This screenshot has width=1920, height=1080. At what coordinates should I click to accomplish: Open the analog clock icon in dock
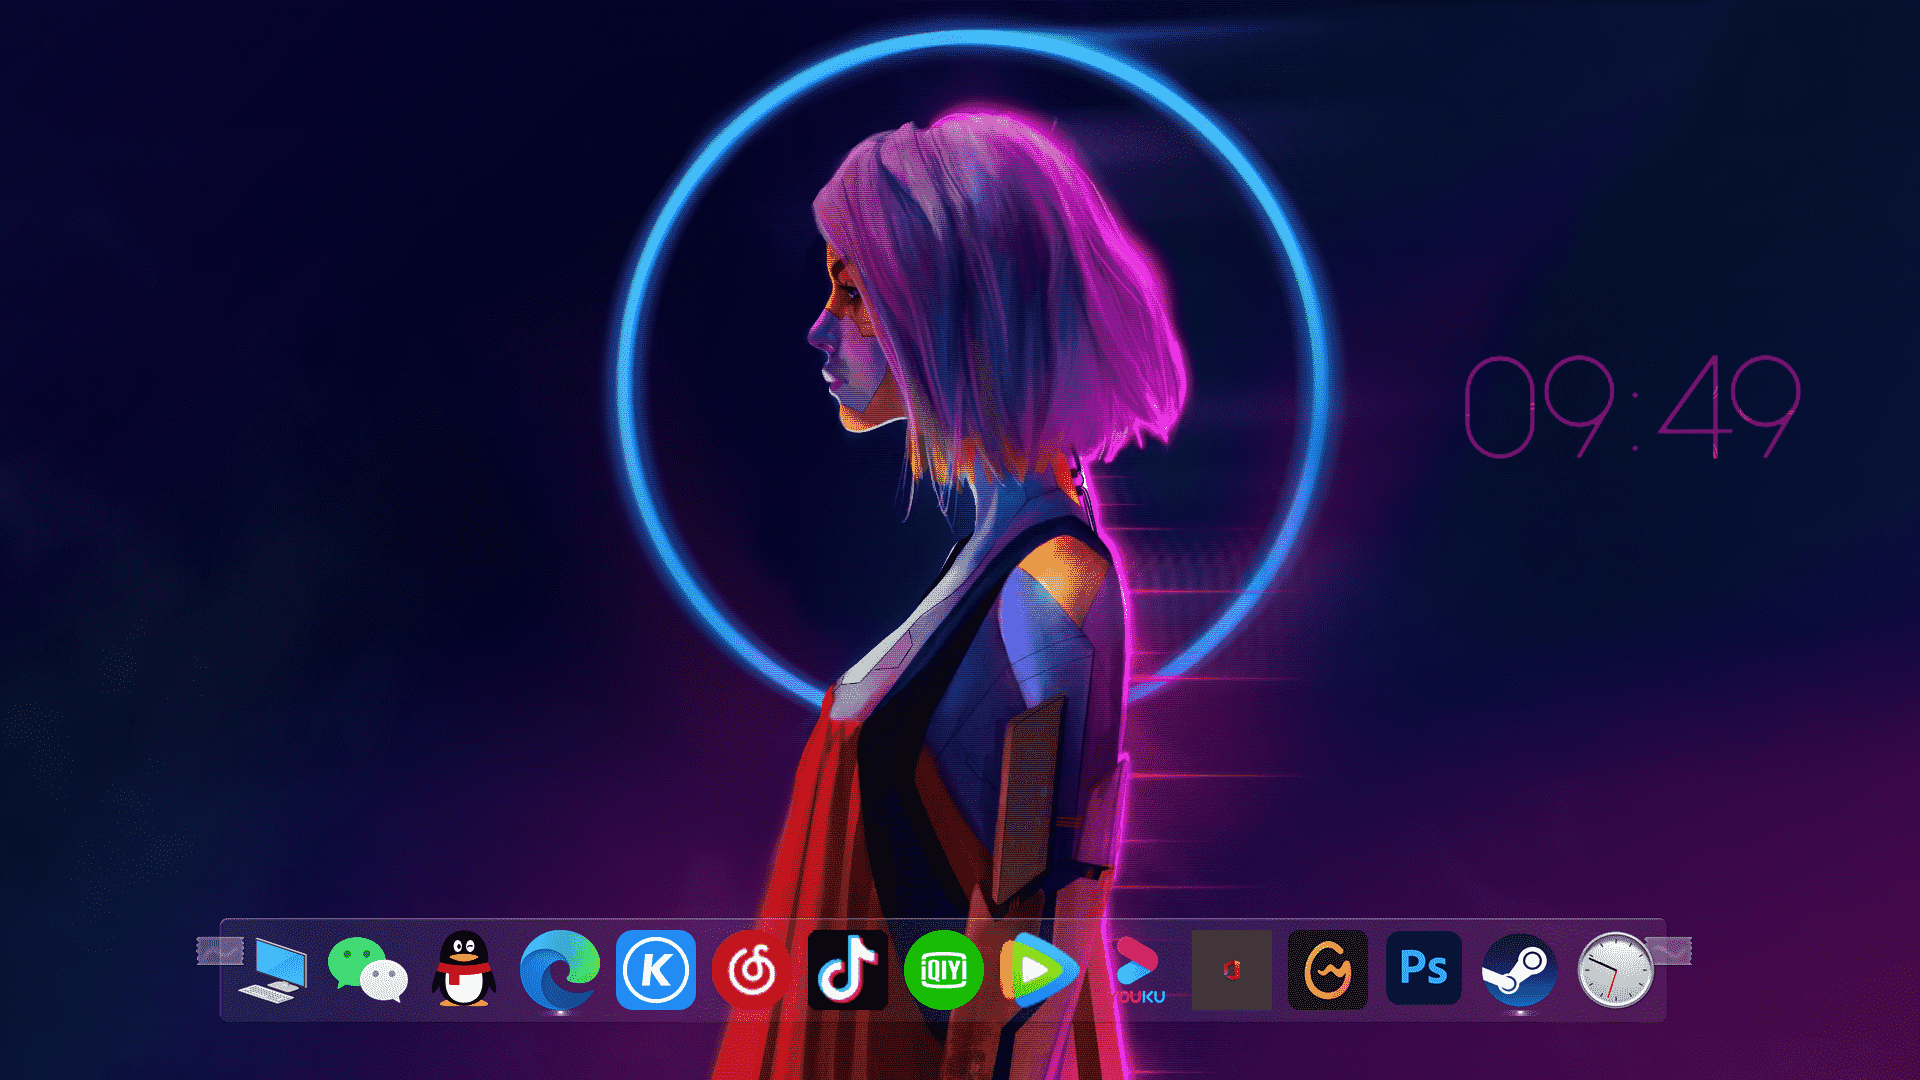[1615, 970]
